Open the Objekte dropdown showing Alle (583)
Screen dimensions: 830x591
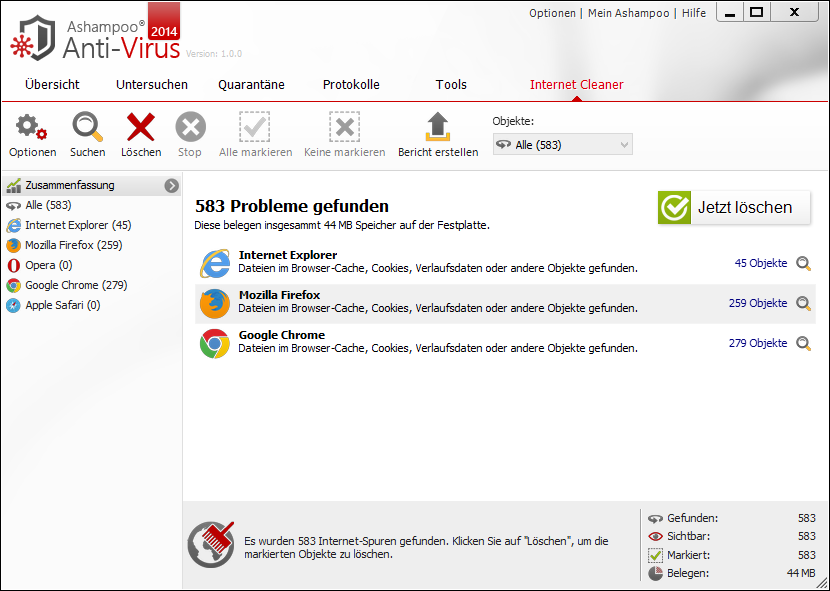click(x=562, y=145)
